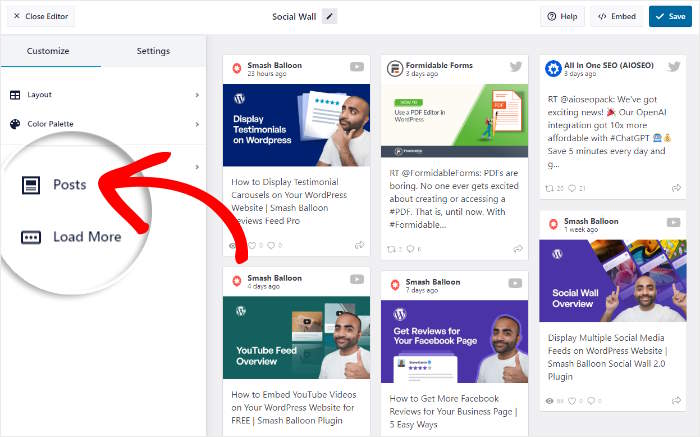
Task: Click the comment icon on Testimonial Carousels post
Action: coord(271,246)
